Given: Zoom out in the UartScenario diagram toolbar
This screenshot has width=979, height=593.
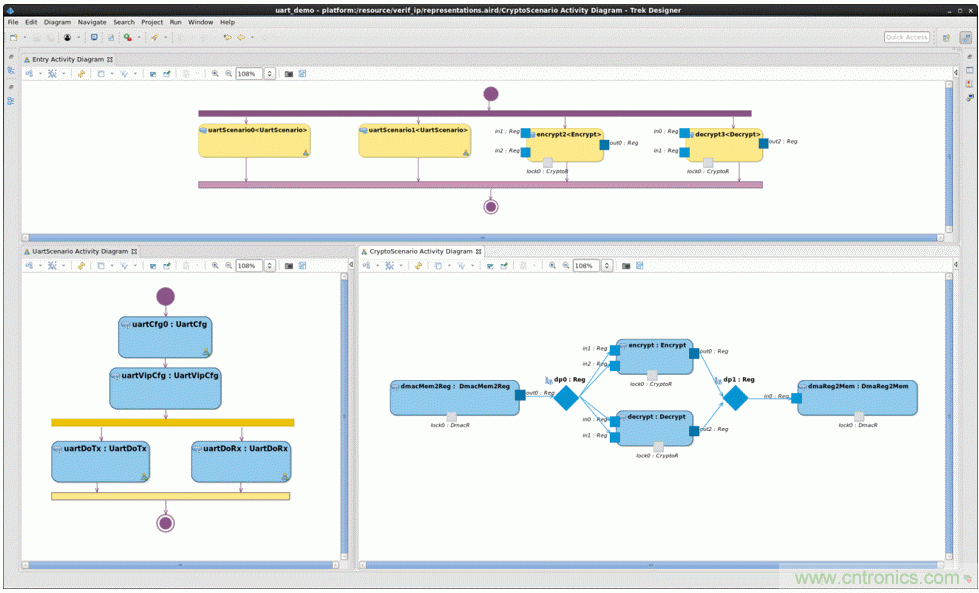Looking at the screenshot, I should pyautogui.click(x=228, y=266).
